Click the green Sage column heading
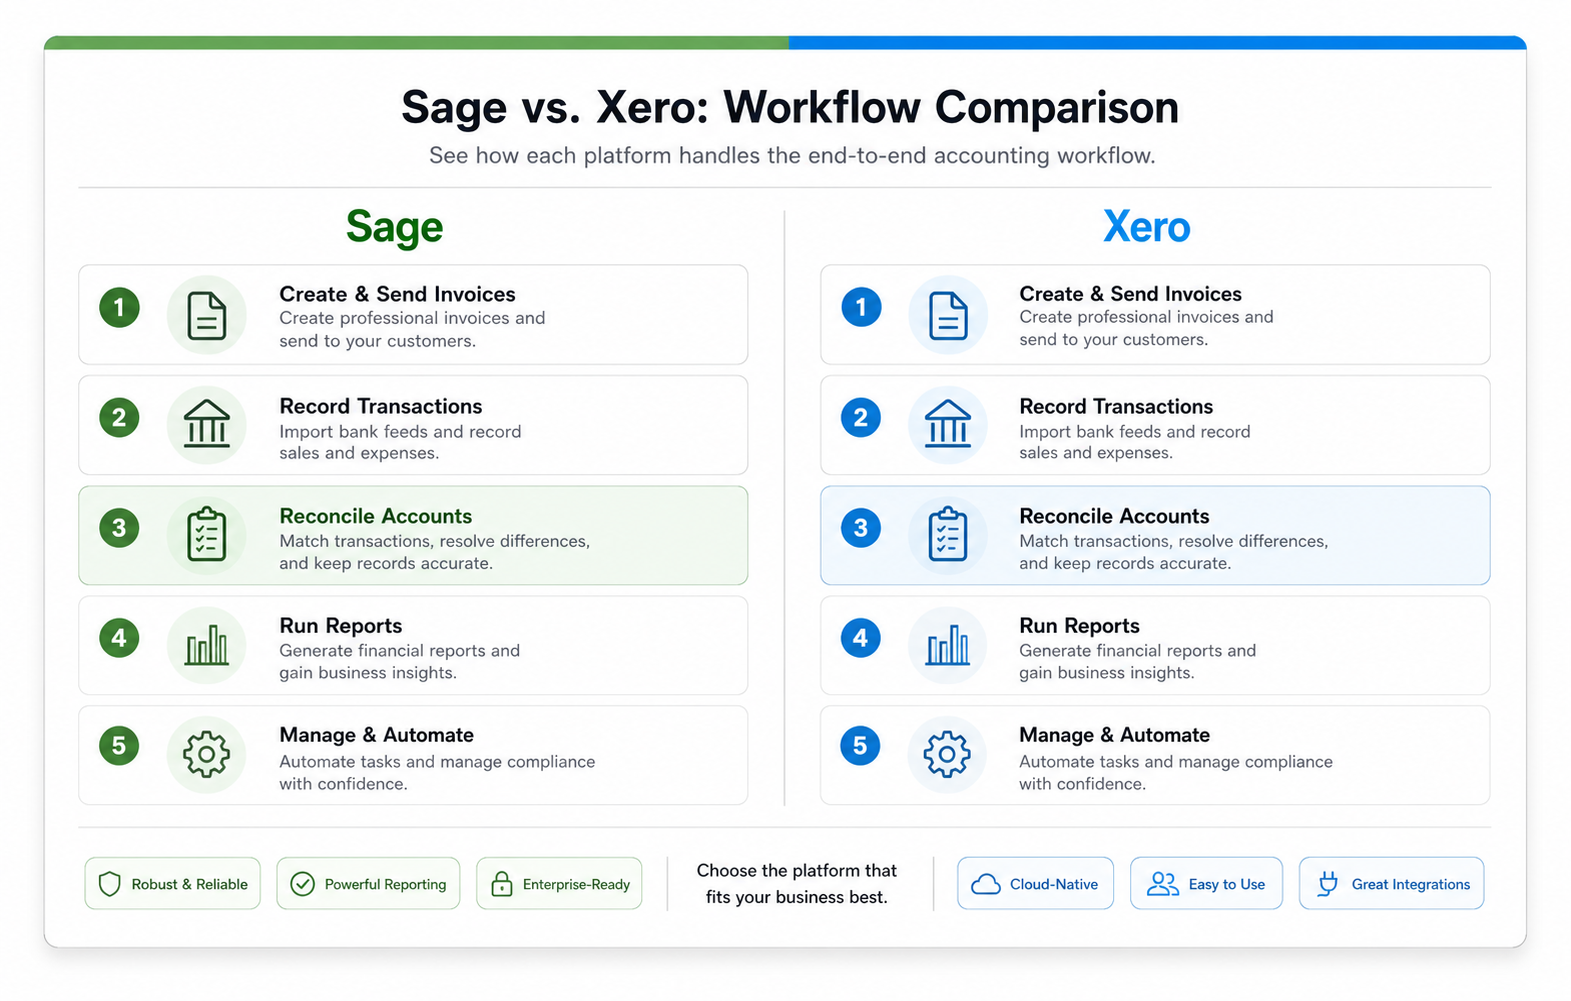1571x1001 pixels. click(395, 228)
